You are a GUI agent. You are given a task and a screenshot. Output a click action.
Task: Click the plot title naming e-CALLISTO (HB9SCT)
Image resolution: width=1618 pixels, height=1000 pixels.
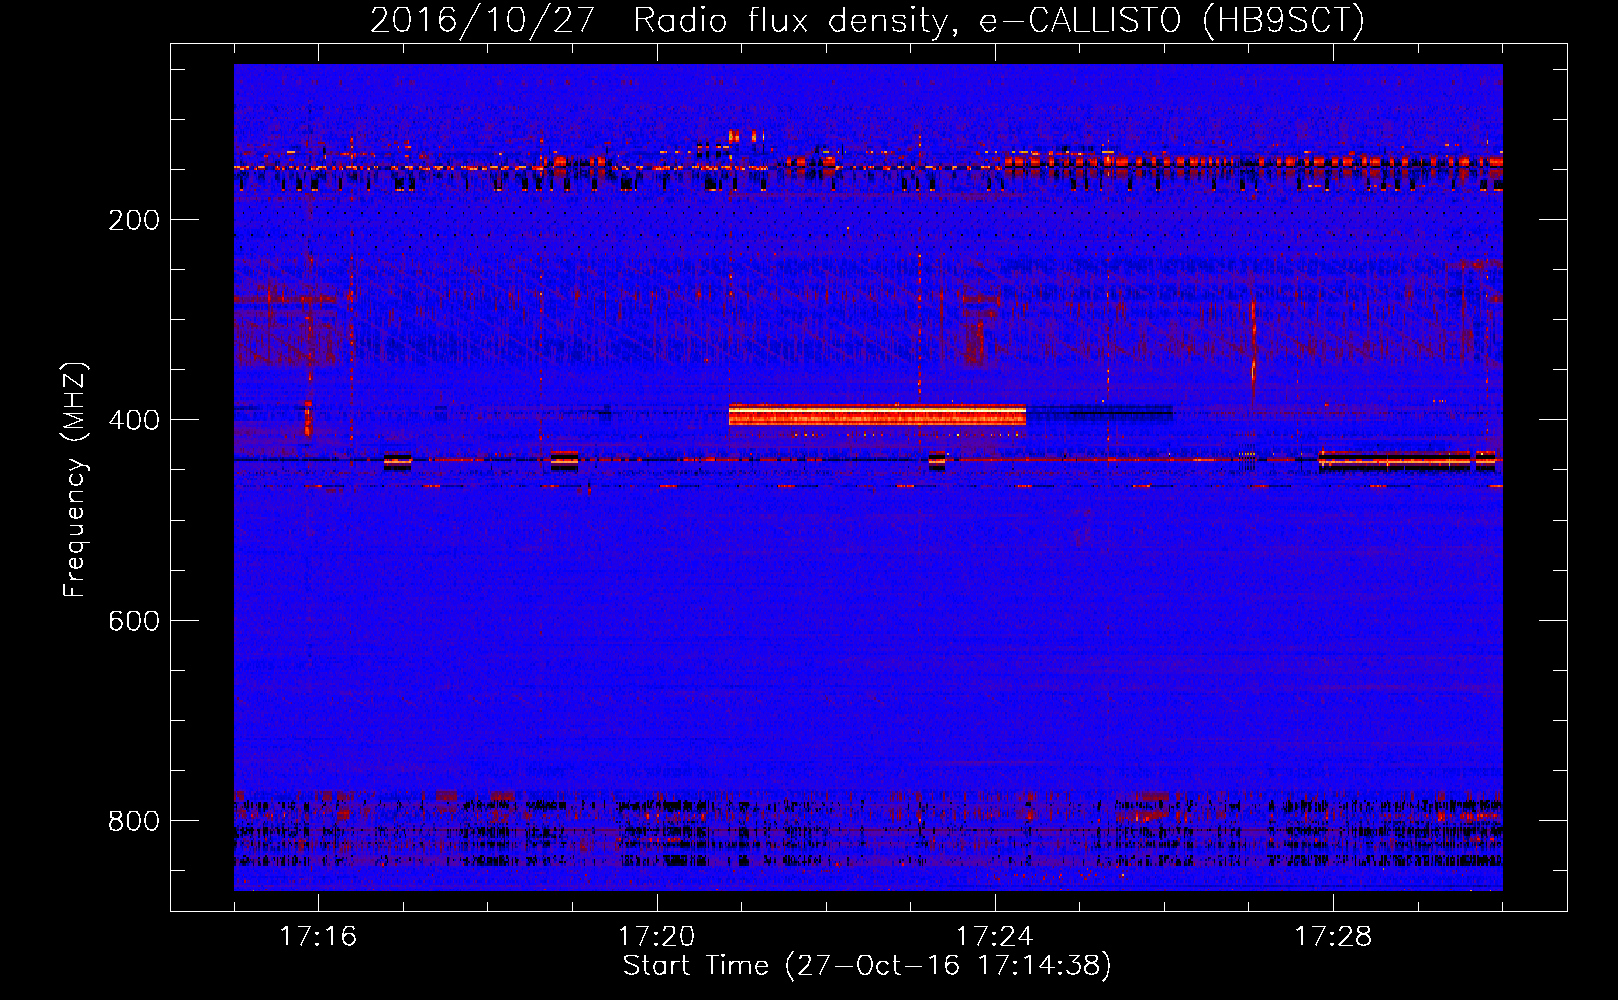coord(867,20)
